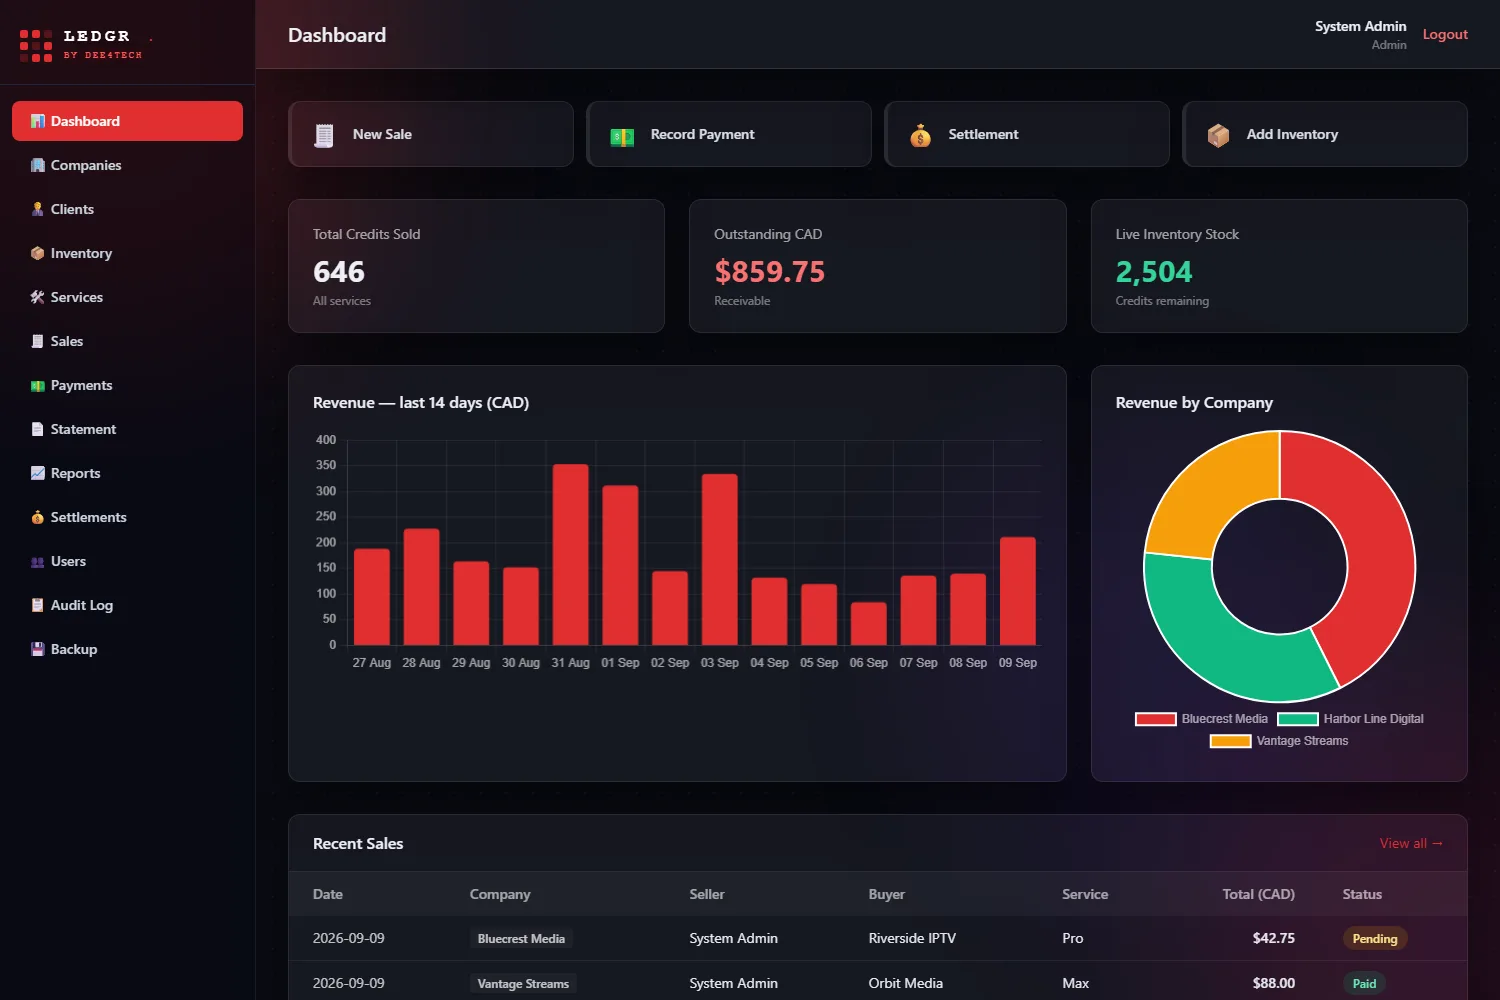Go to Clients in the sidebar

click(127, 209)
